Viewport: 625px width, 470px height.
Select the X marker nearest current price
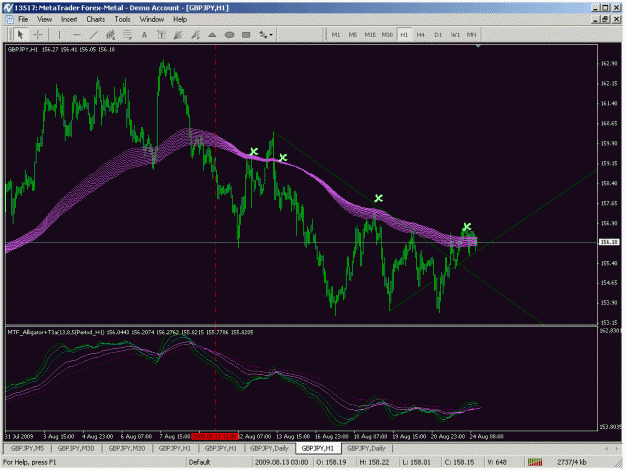click(x=467, y=227)
